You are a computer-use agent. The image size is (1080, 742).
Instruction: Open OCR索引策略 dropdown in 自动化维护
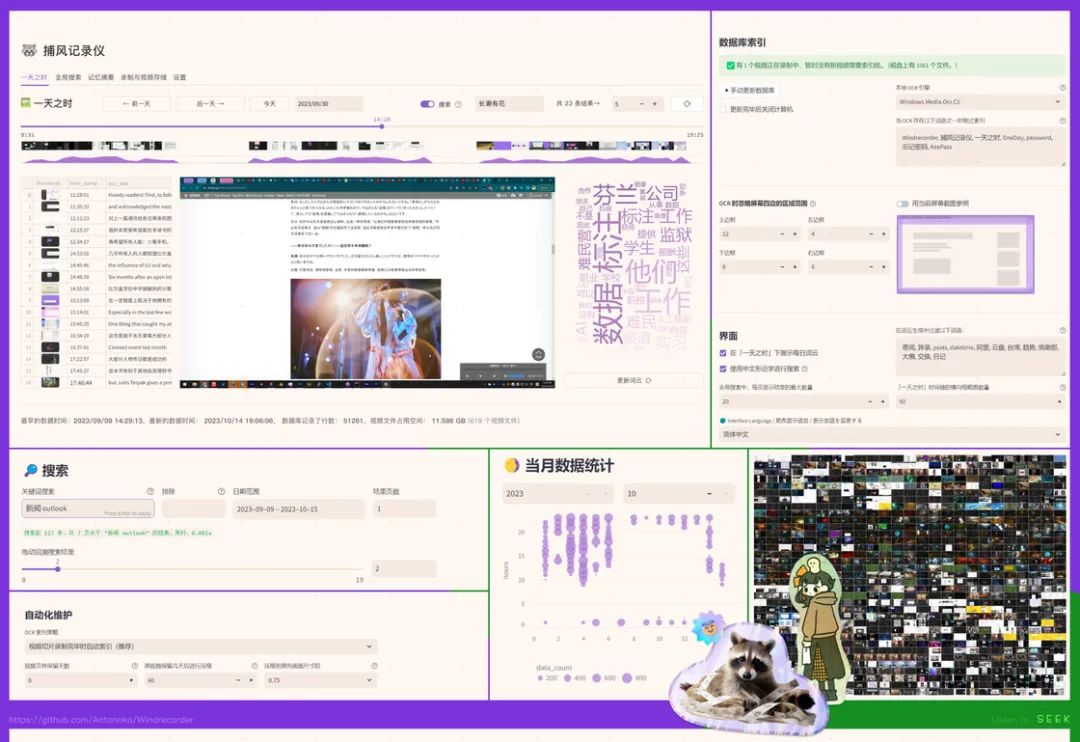(200, 646)
